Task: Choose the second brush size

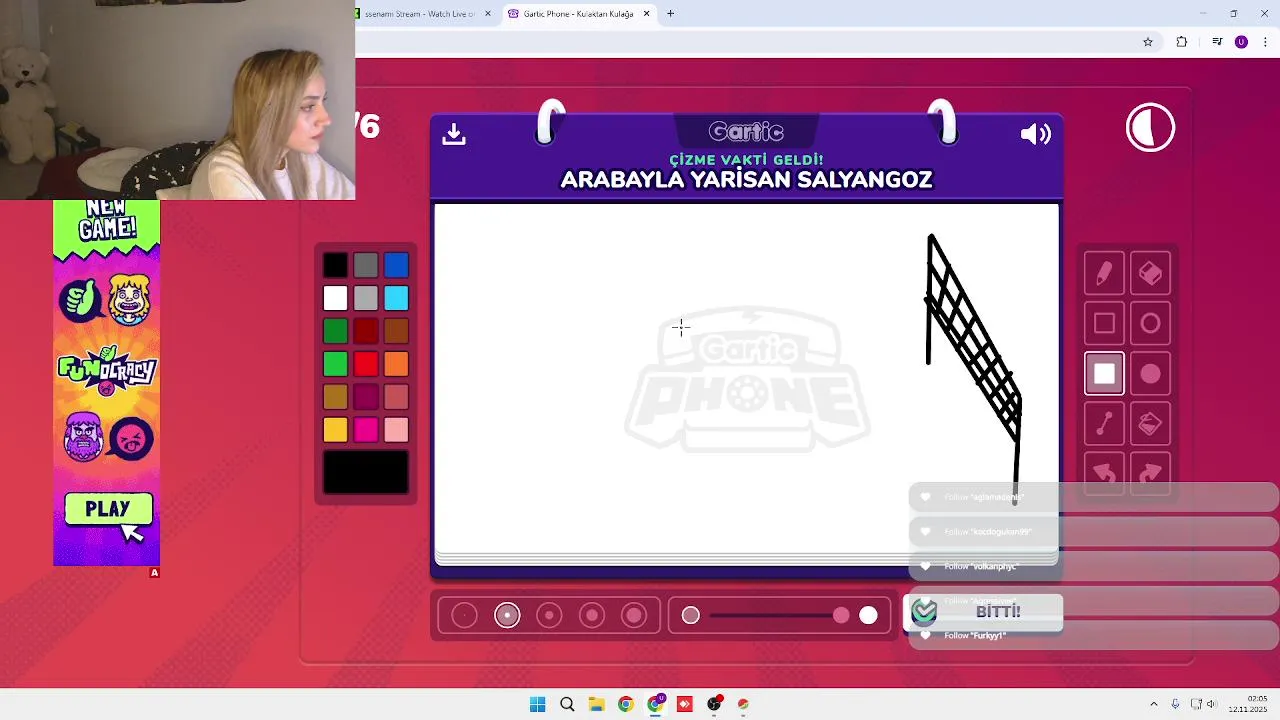Action: tap(507, 616)
